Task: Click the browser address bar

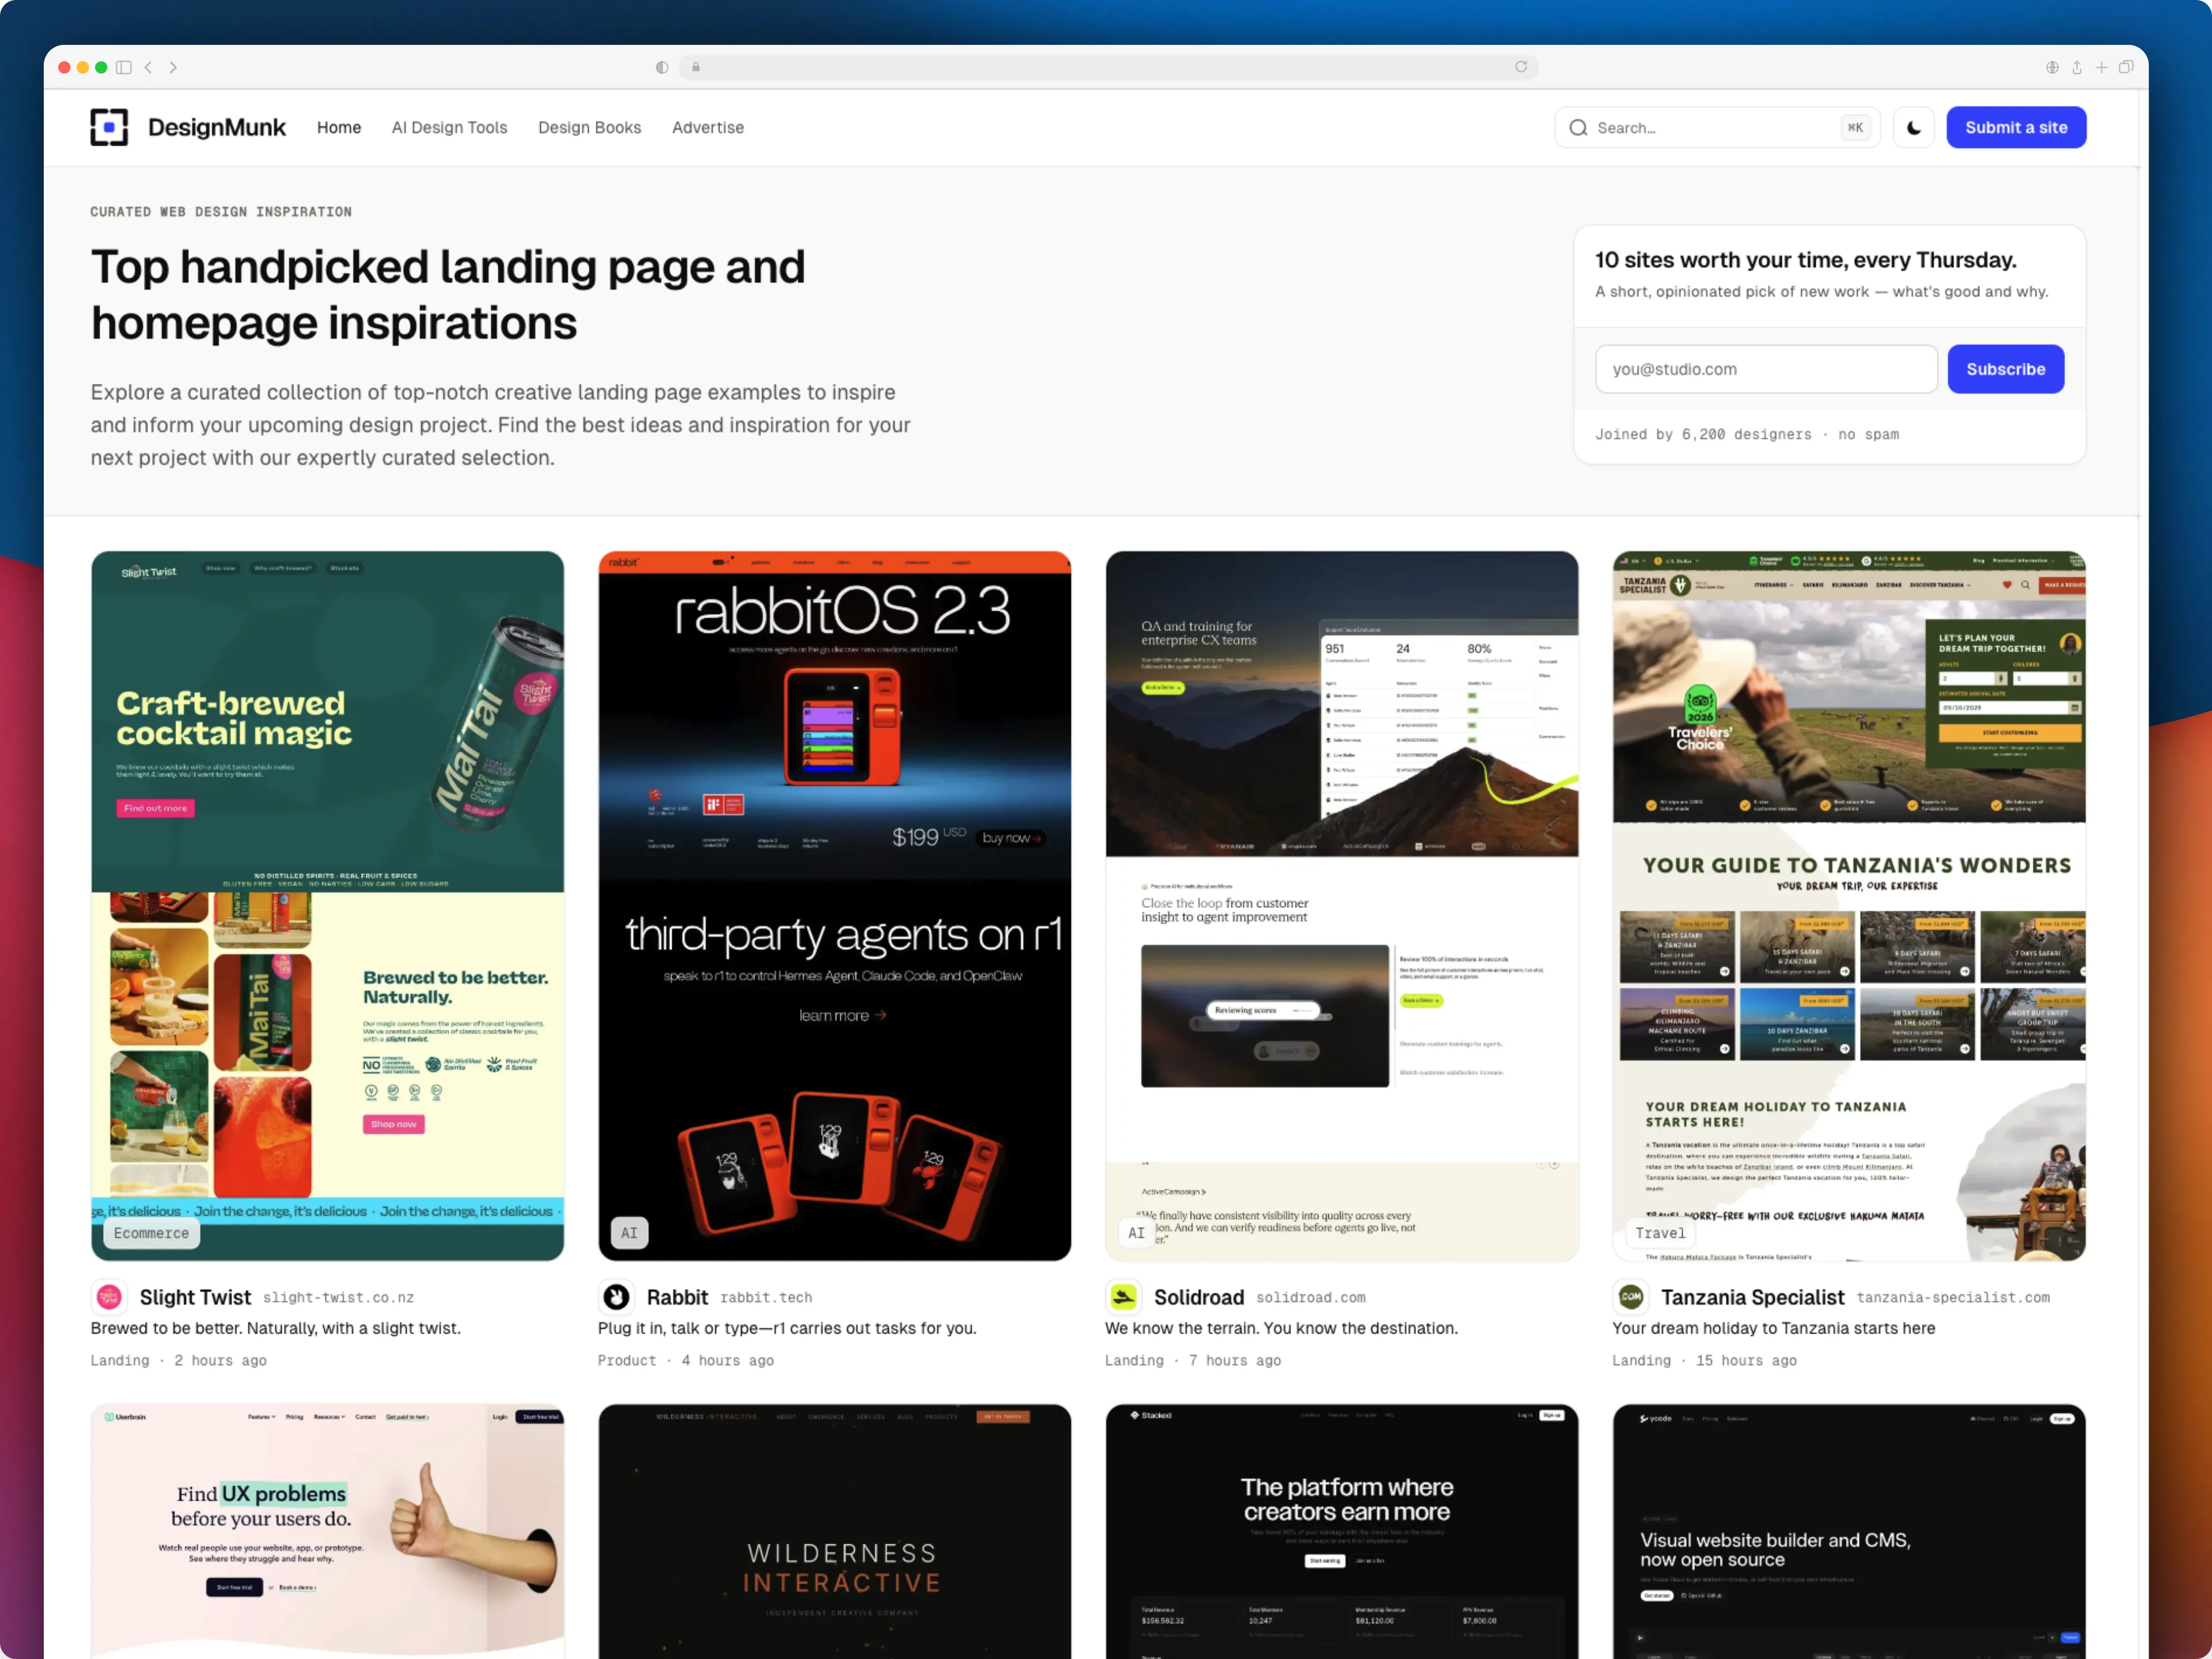Action: [x=1108, y=67]
